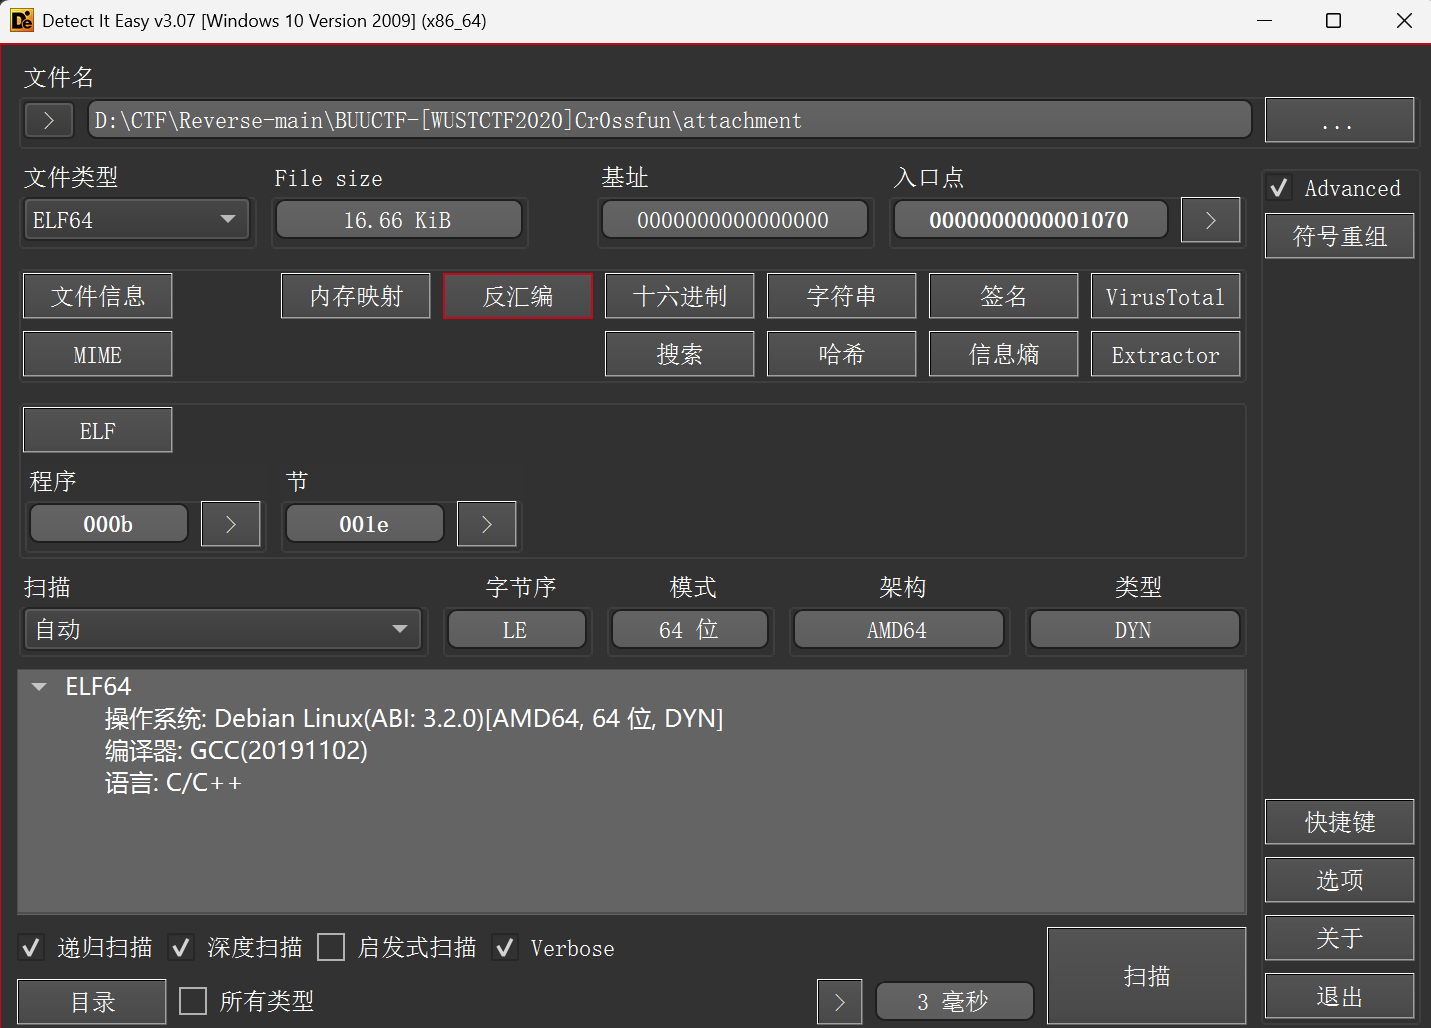Enable the 启发式扫描 heuristic scan checkbox
The width and height of the screenshot is (1431, 1028).
[x=331, y=948]
